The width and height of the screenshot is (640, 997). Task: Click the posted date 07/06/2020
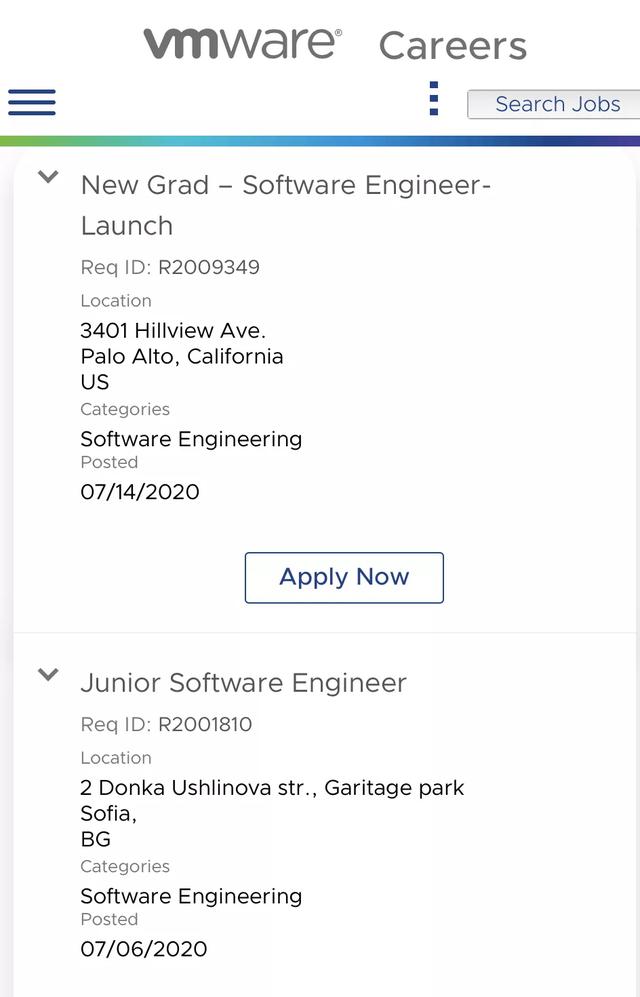pyautogui.click(x=143, y=948)
